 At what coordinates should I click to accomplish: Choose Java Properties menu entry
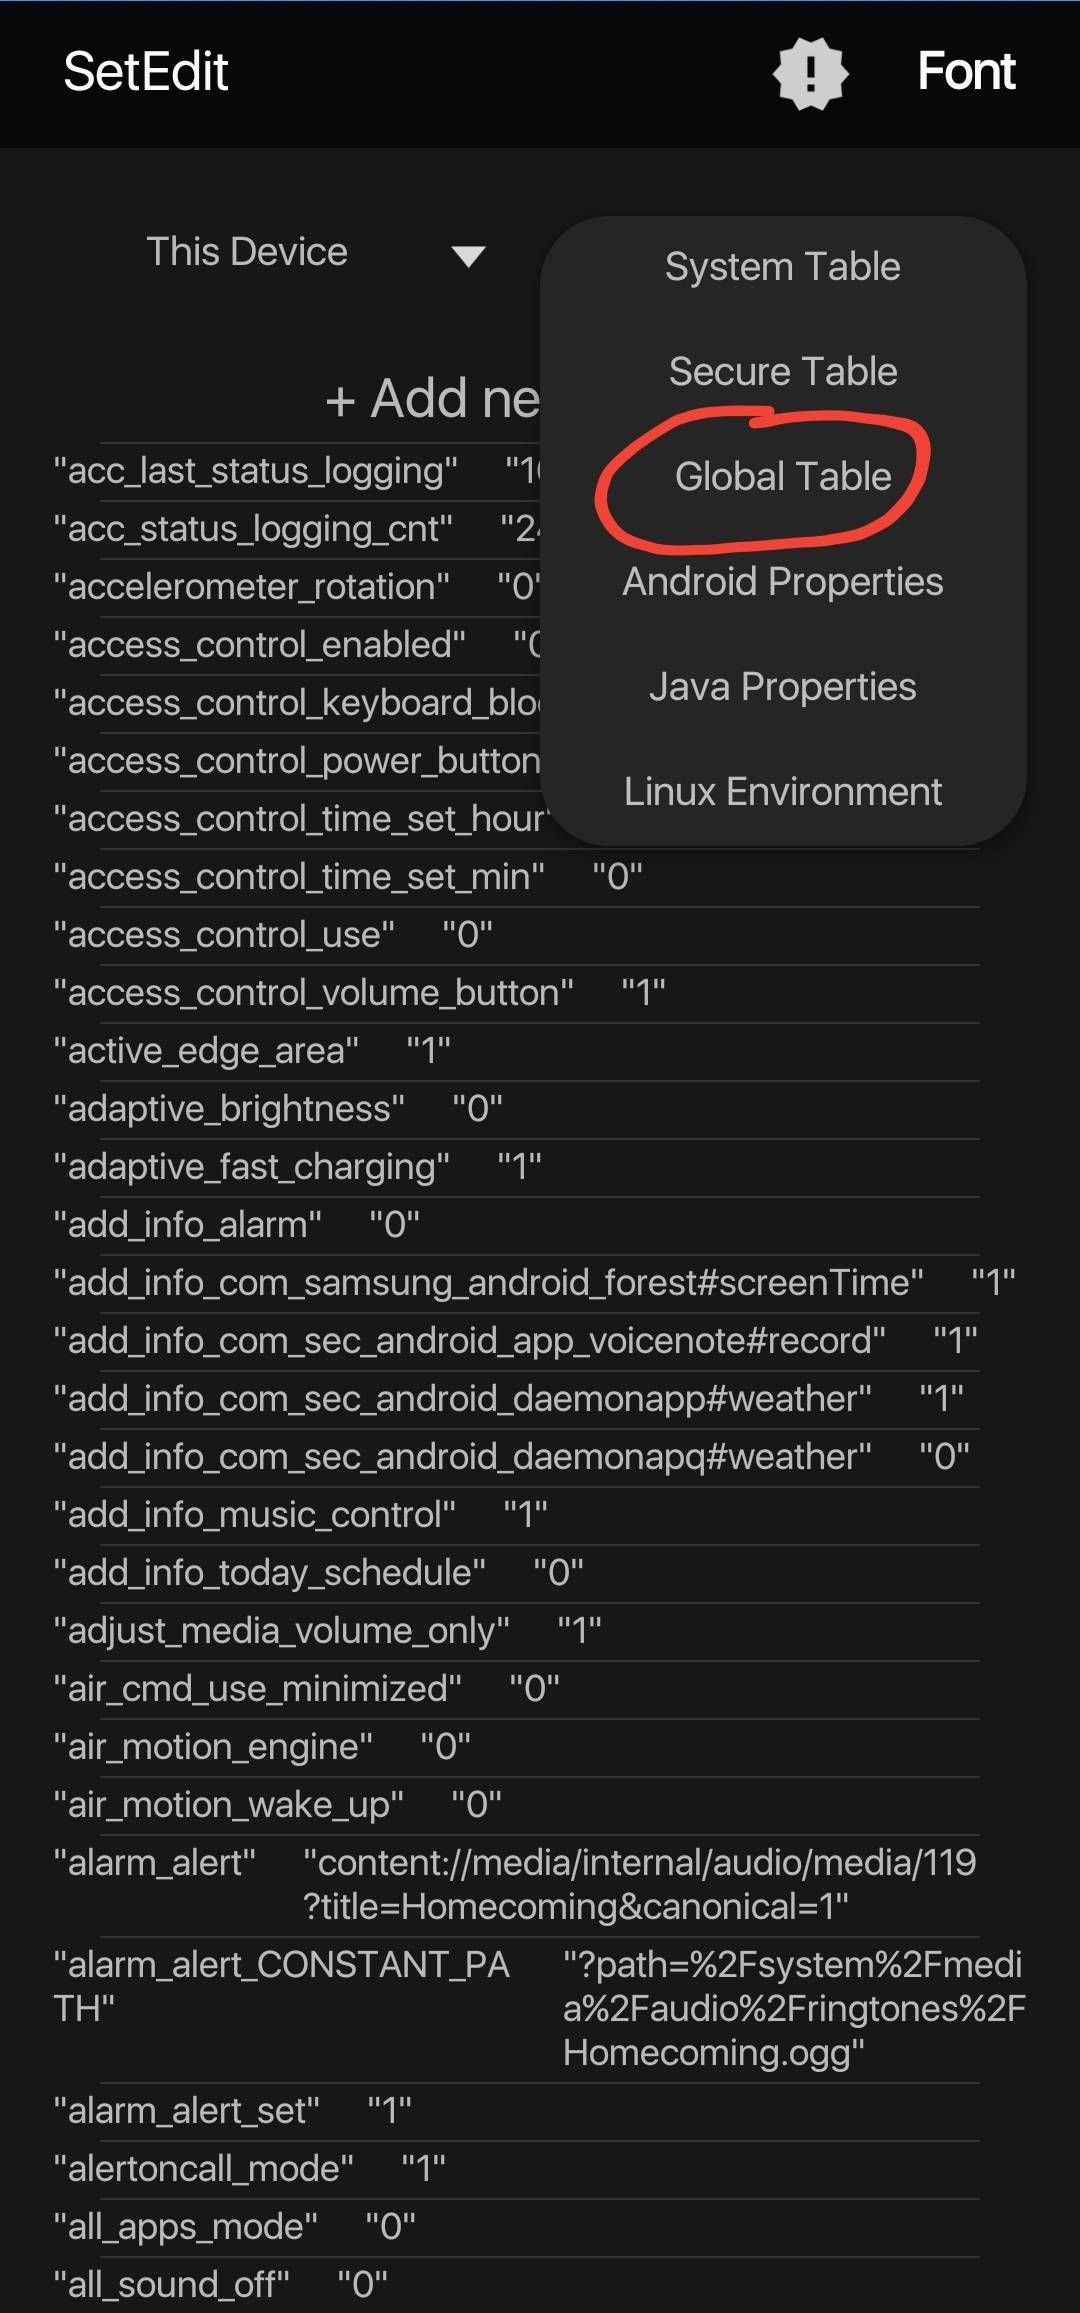[x=782, y=687]
